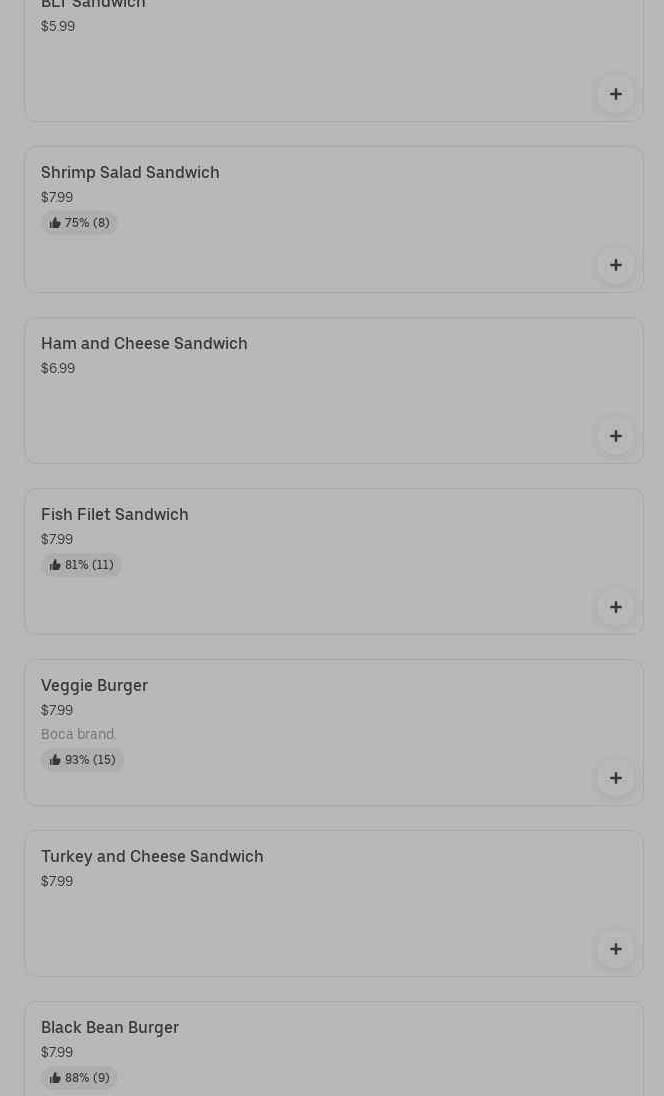The width and height of the screenshot is (664, 1096).
Task: Add Turkey and Cheese Sandwich via plus
Action: click(615, 949)
